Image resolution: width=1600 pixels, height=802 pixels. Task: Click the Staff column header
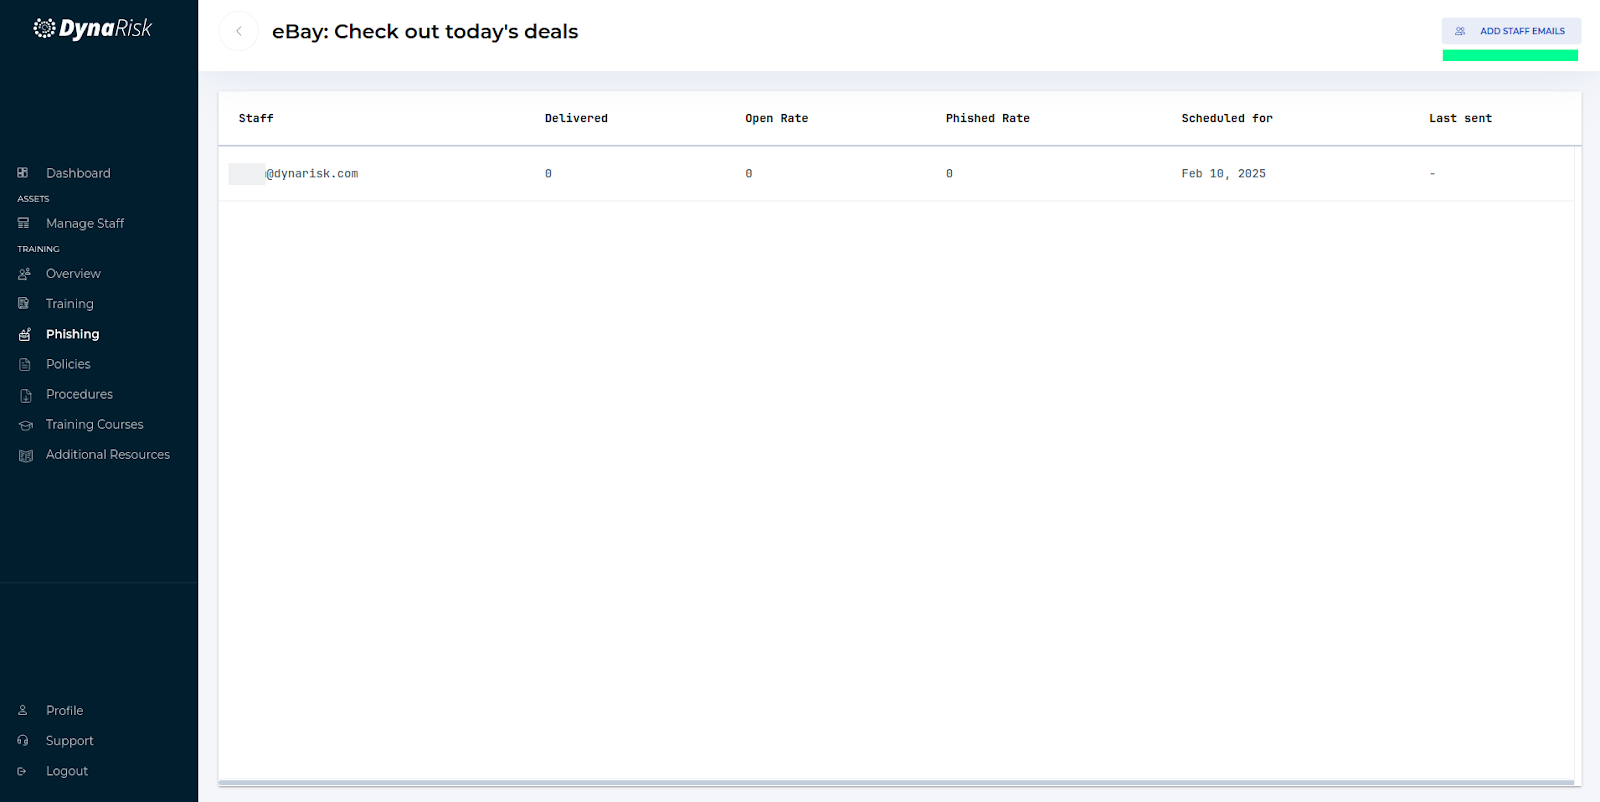coord(256,118)
